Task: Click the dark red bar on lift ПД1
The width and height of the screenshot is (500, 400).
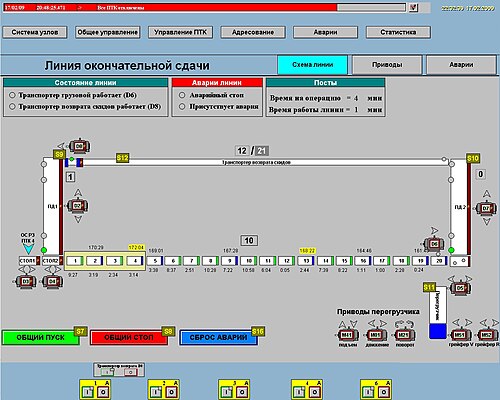Action: pos(61,207)
